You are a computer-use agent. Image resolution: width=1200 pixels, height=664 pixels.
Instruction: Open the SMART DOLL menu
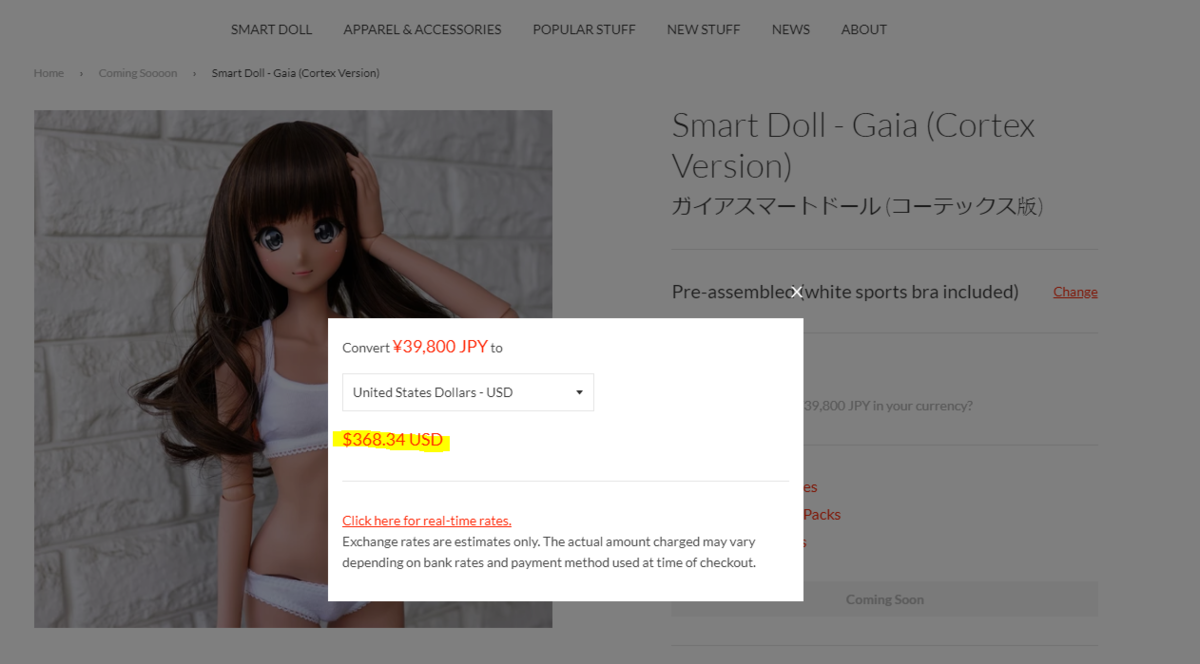click(x=271, y=29)
